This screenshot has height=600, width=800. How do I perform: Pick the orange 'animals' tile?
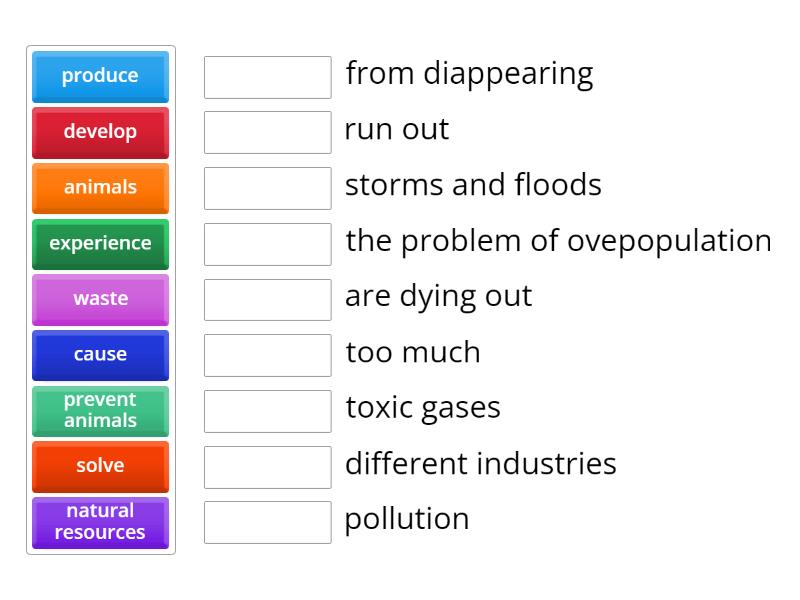click(100, 188)
